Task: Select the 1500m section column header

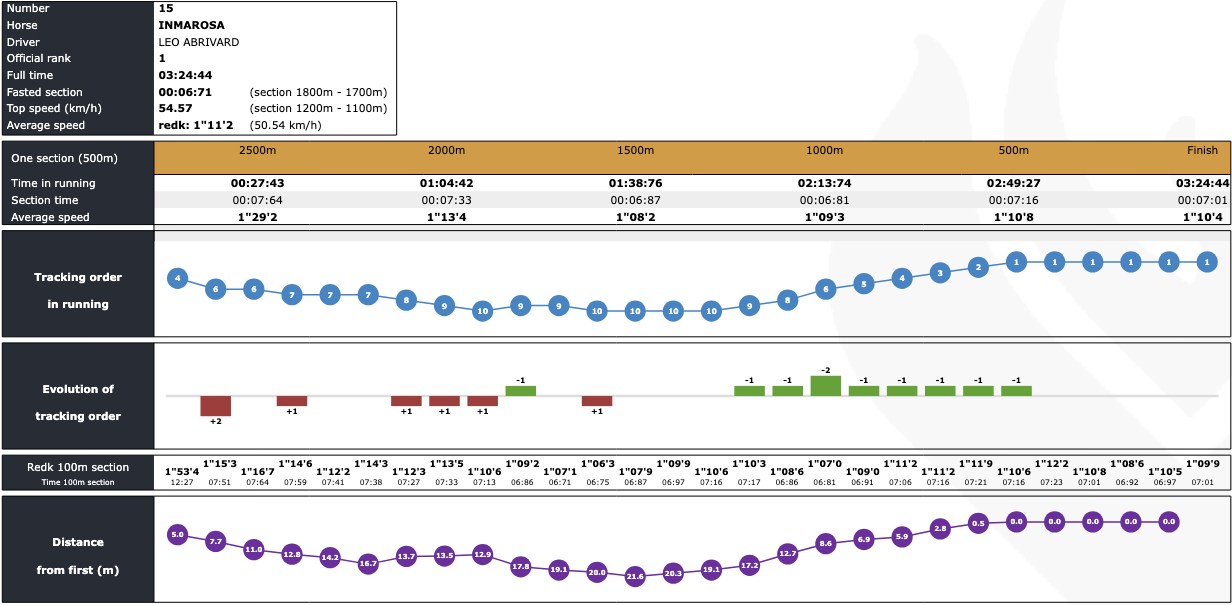Action: pos(635,150)
